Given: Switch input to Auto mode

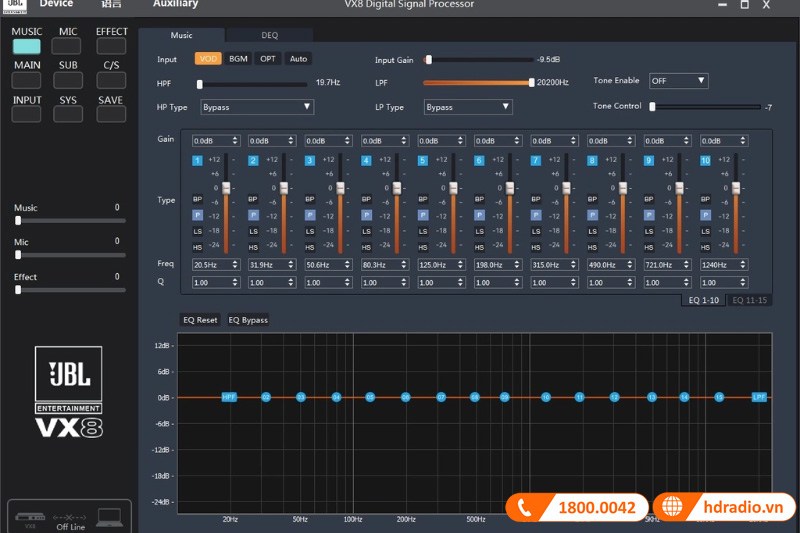Looking at the screenshot, I should 298,59.
